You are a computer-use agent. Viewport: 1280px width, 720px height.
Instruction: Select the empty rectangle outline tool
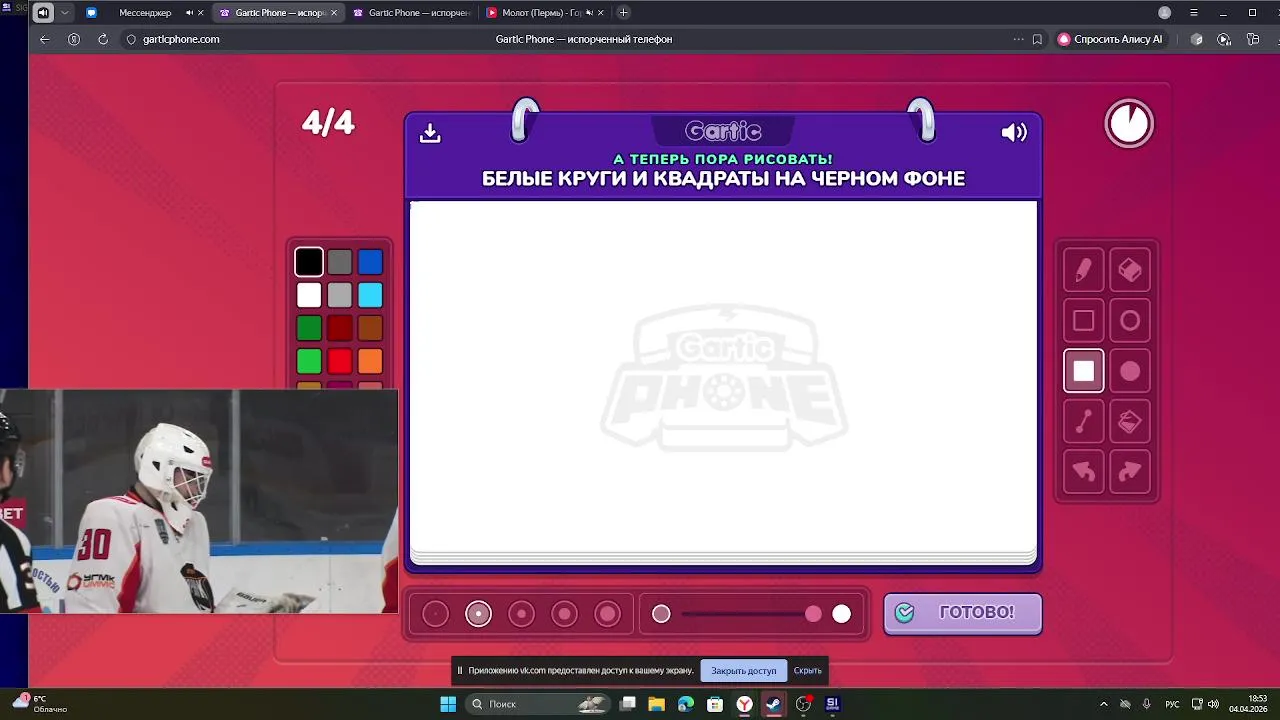tap(1083, 321)
